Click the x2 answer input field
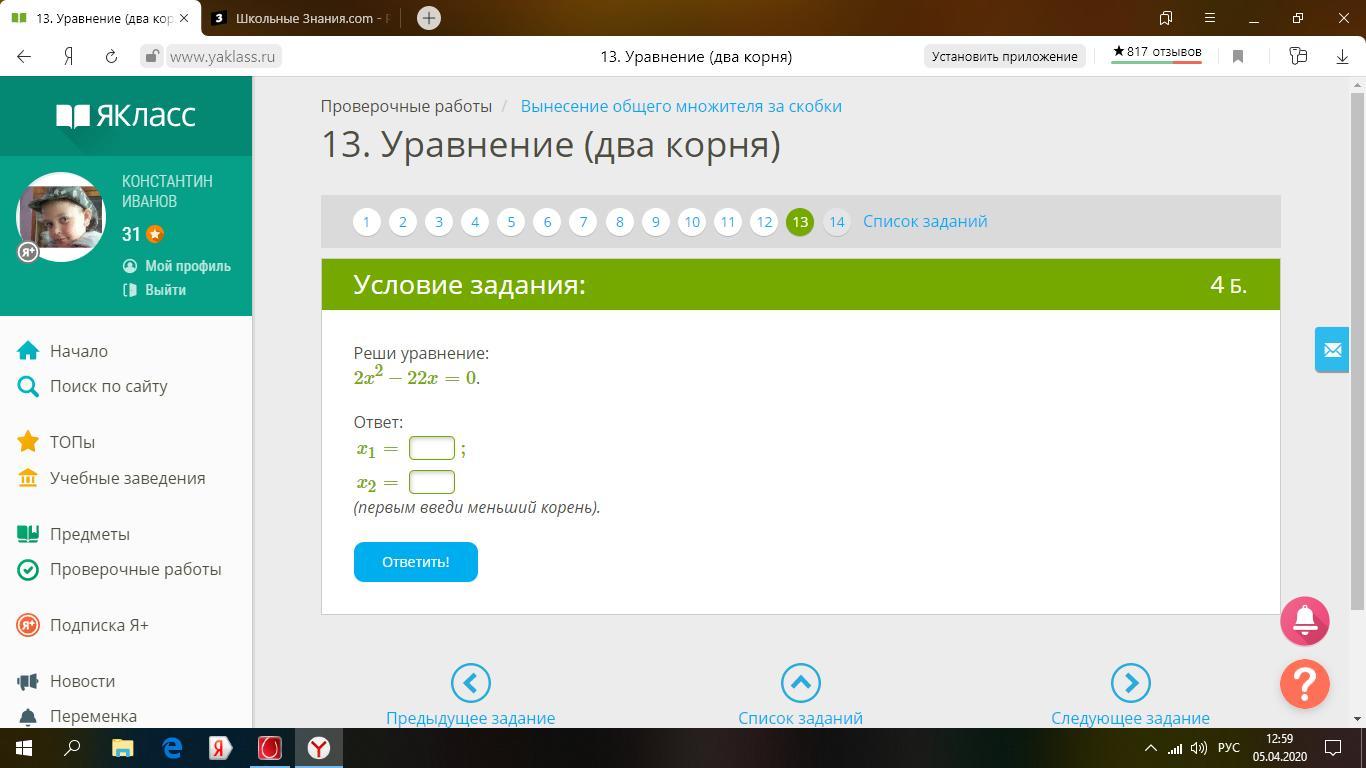The width and height of the screenshot is (1366, 768). click(x=431, y=482)
